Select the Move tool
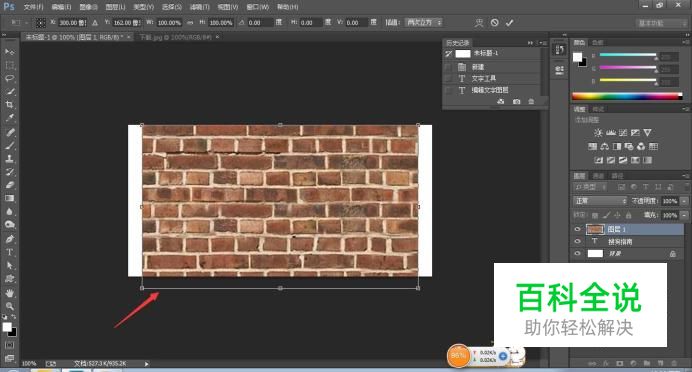Screen dimensions: 692x372 [9, 52]
